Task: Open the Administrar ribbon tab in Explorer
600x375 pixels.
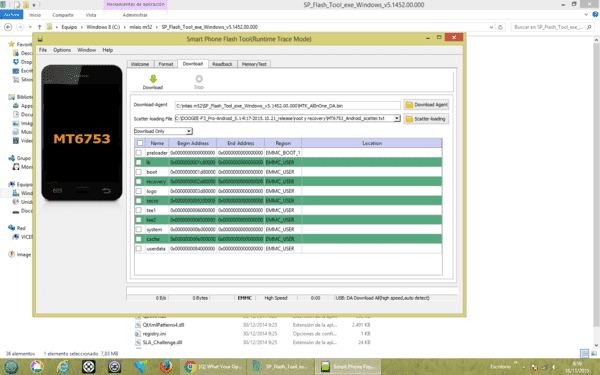Action: pos(135,15)
